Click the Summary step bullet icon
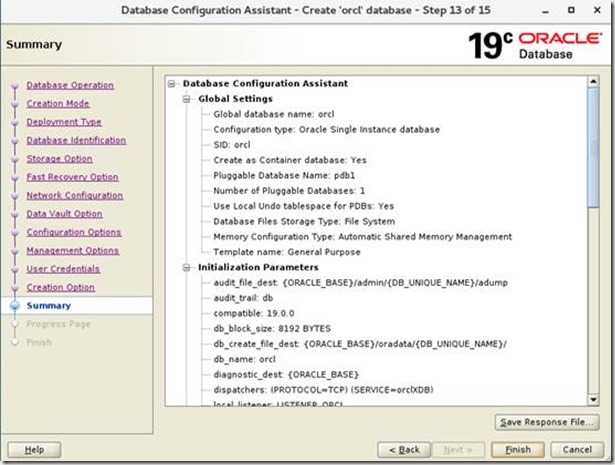 pos(15,306)
